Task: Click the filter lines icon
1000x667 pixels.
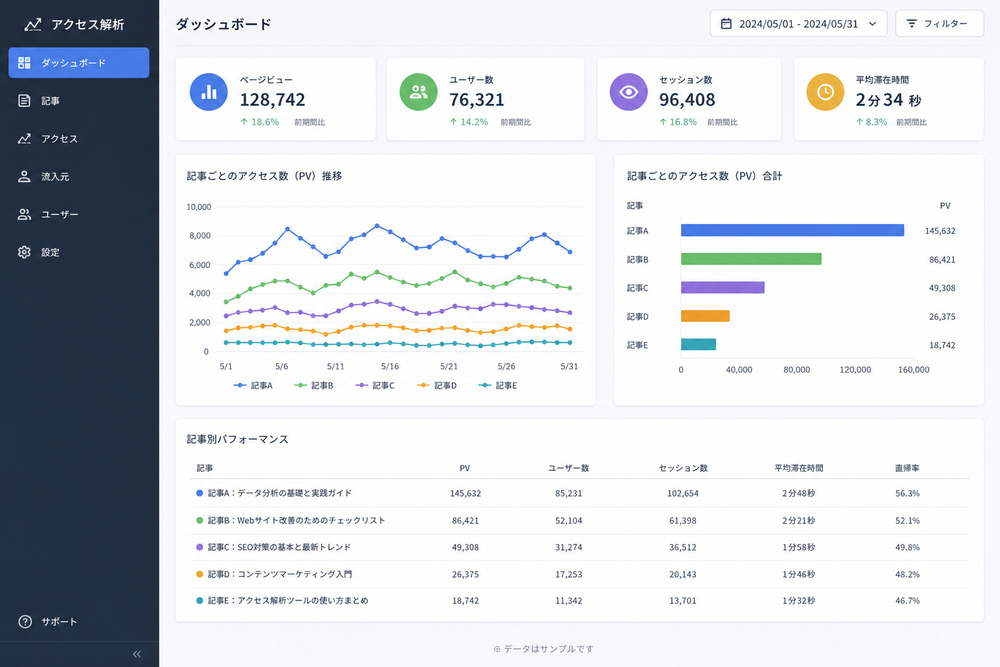Action: click(912, 24)
